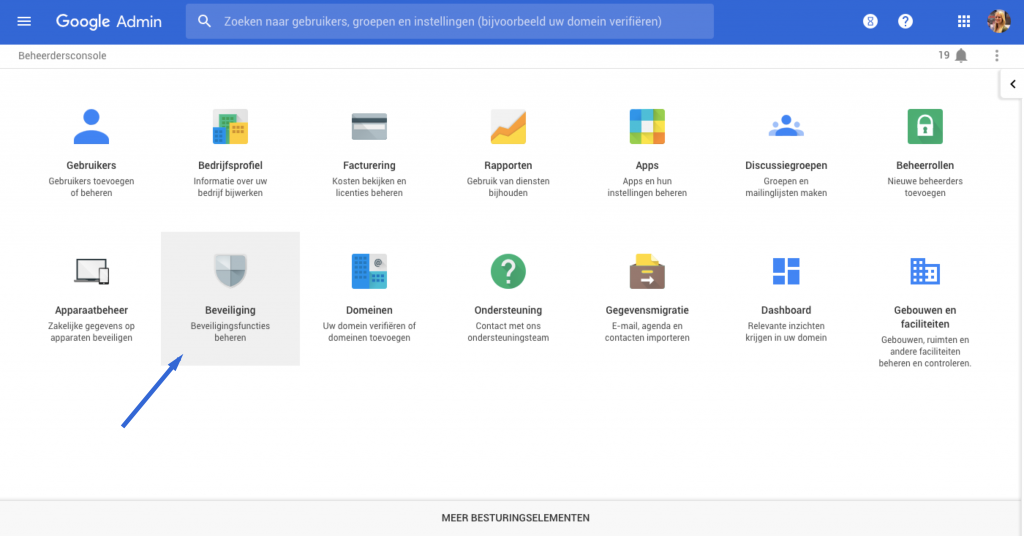The width and height of the screenshot is (1024, 536).
Task: Click the Discussiegroepen title text
Action: pyautogui.click(x=786, y=166)
